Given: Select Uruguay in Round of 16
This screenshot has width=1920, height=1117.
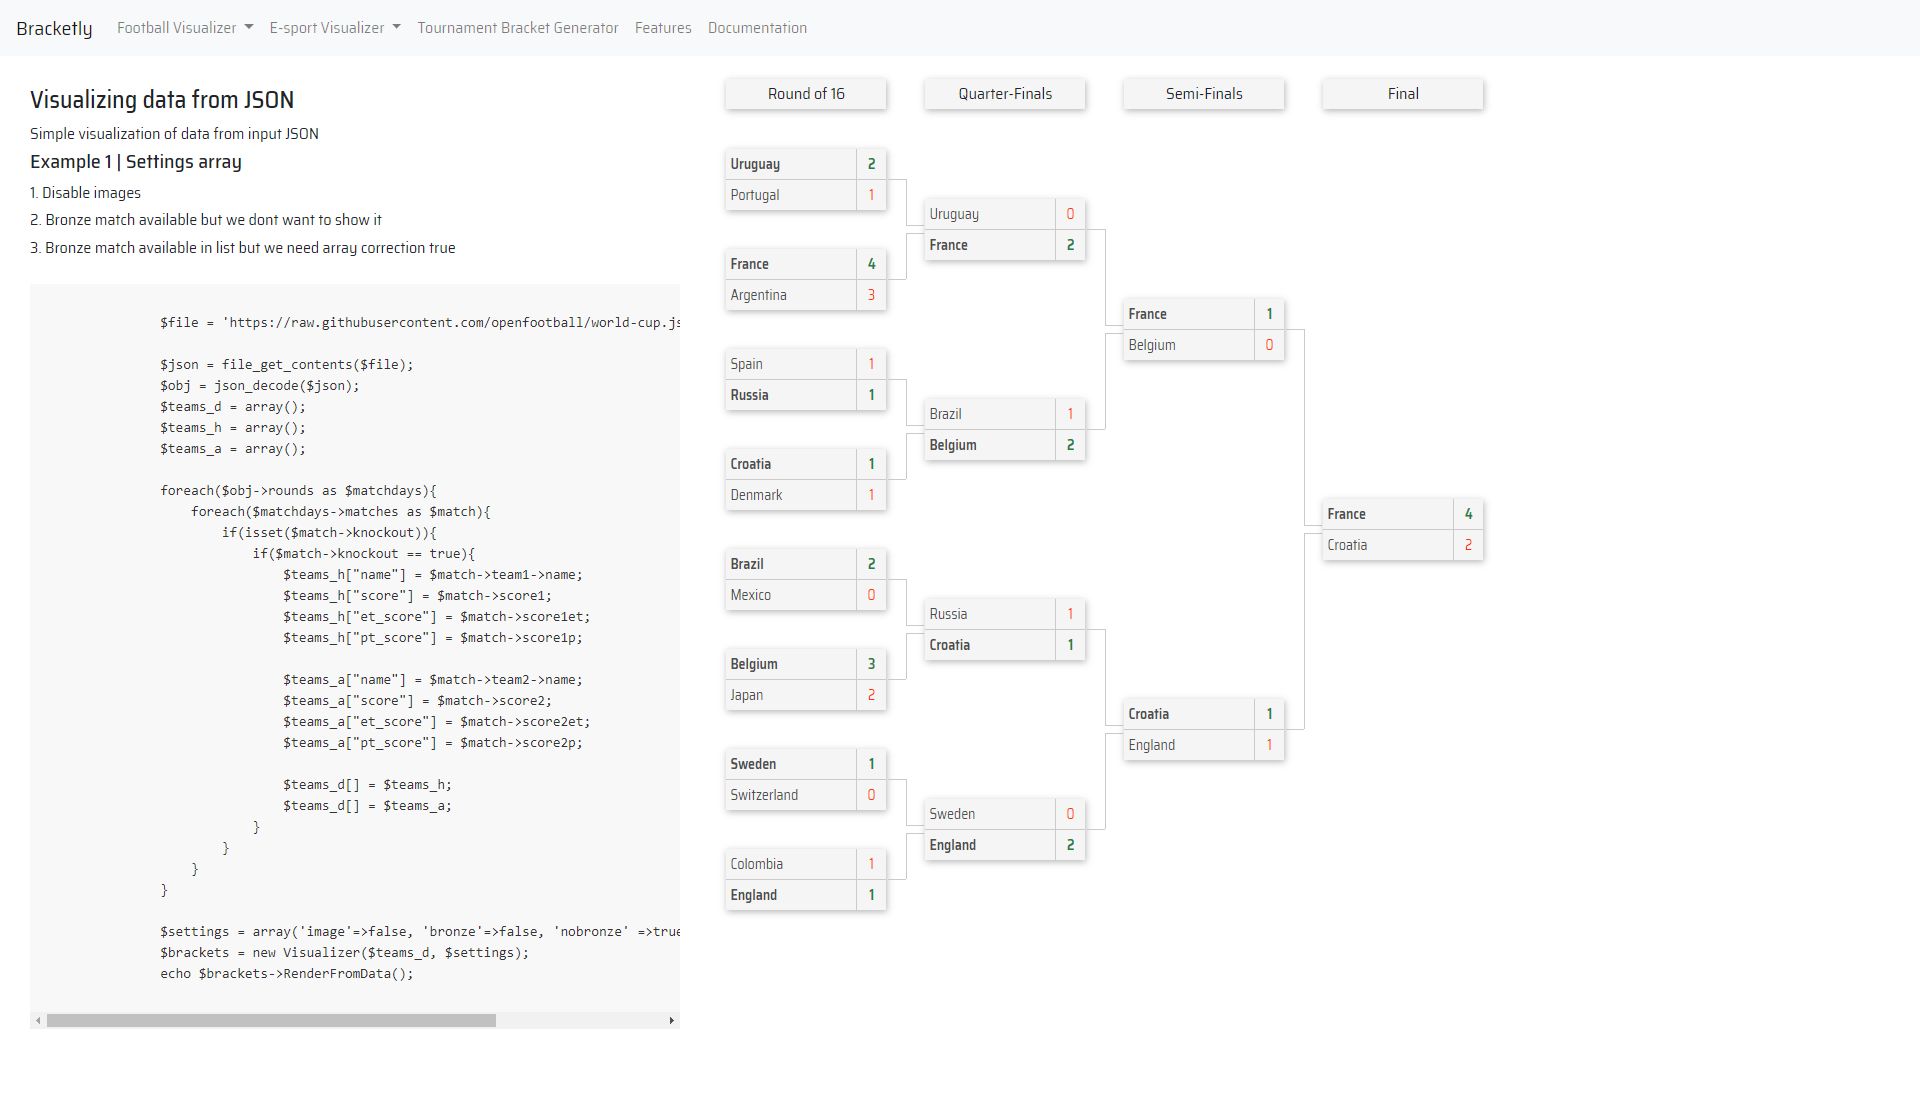Looking at the screenshot, I should [790, 164].
